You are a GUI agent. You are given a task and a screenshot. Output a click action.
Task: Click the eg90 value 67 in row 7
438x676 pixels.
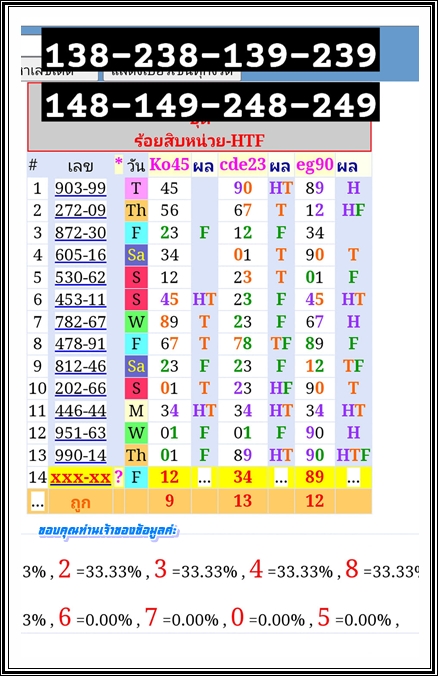tap(315, 322)
